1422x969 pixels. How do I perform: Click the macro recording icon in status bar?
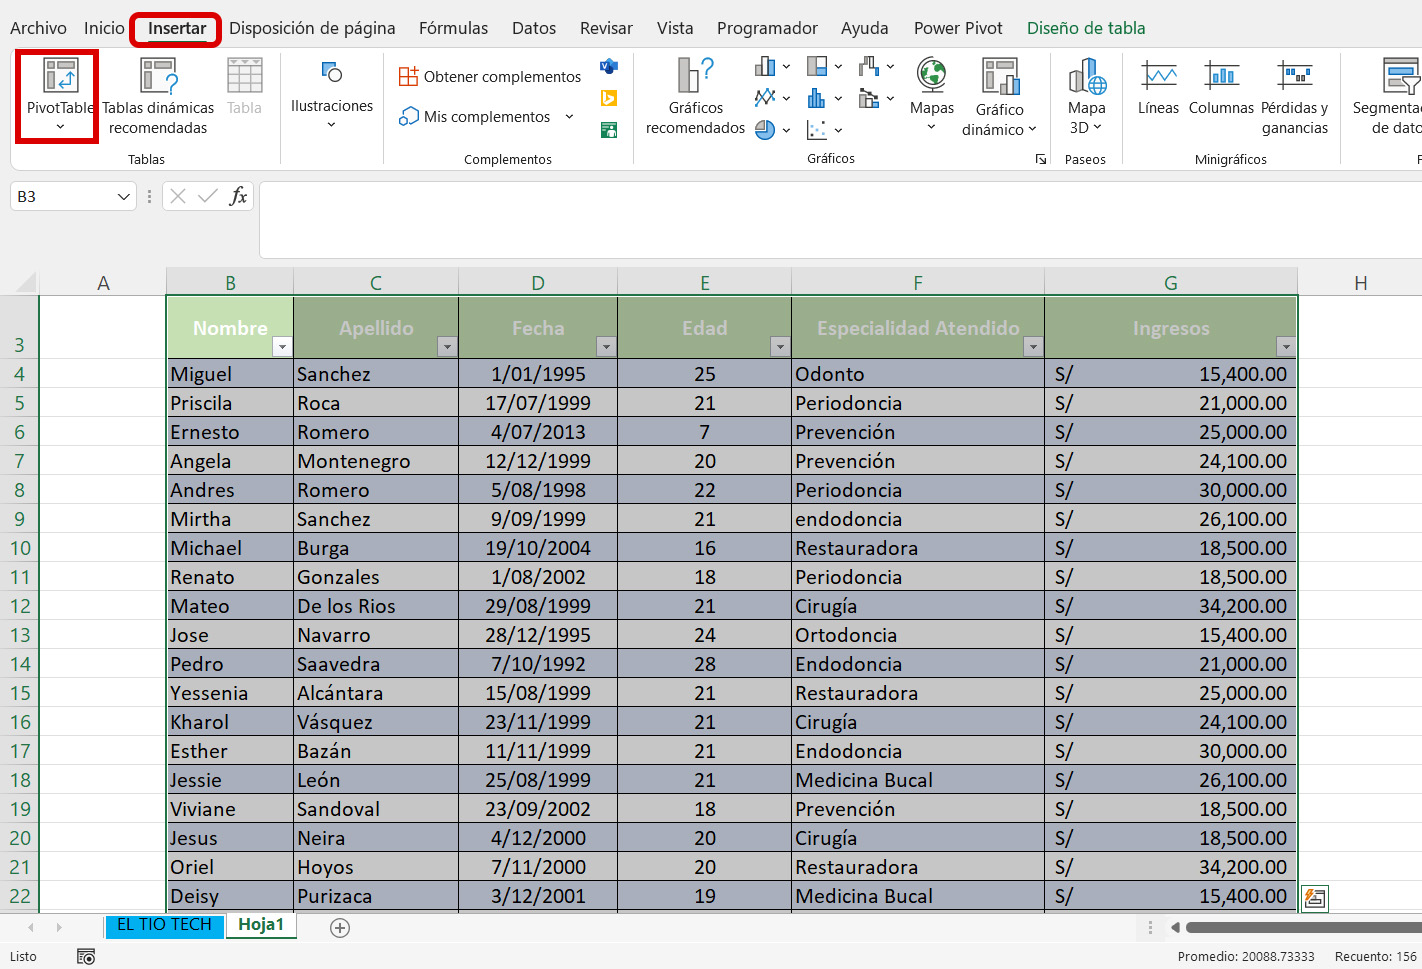(x=86, y=957)
